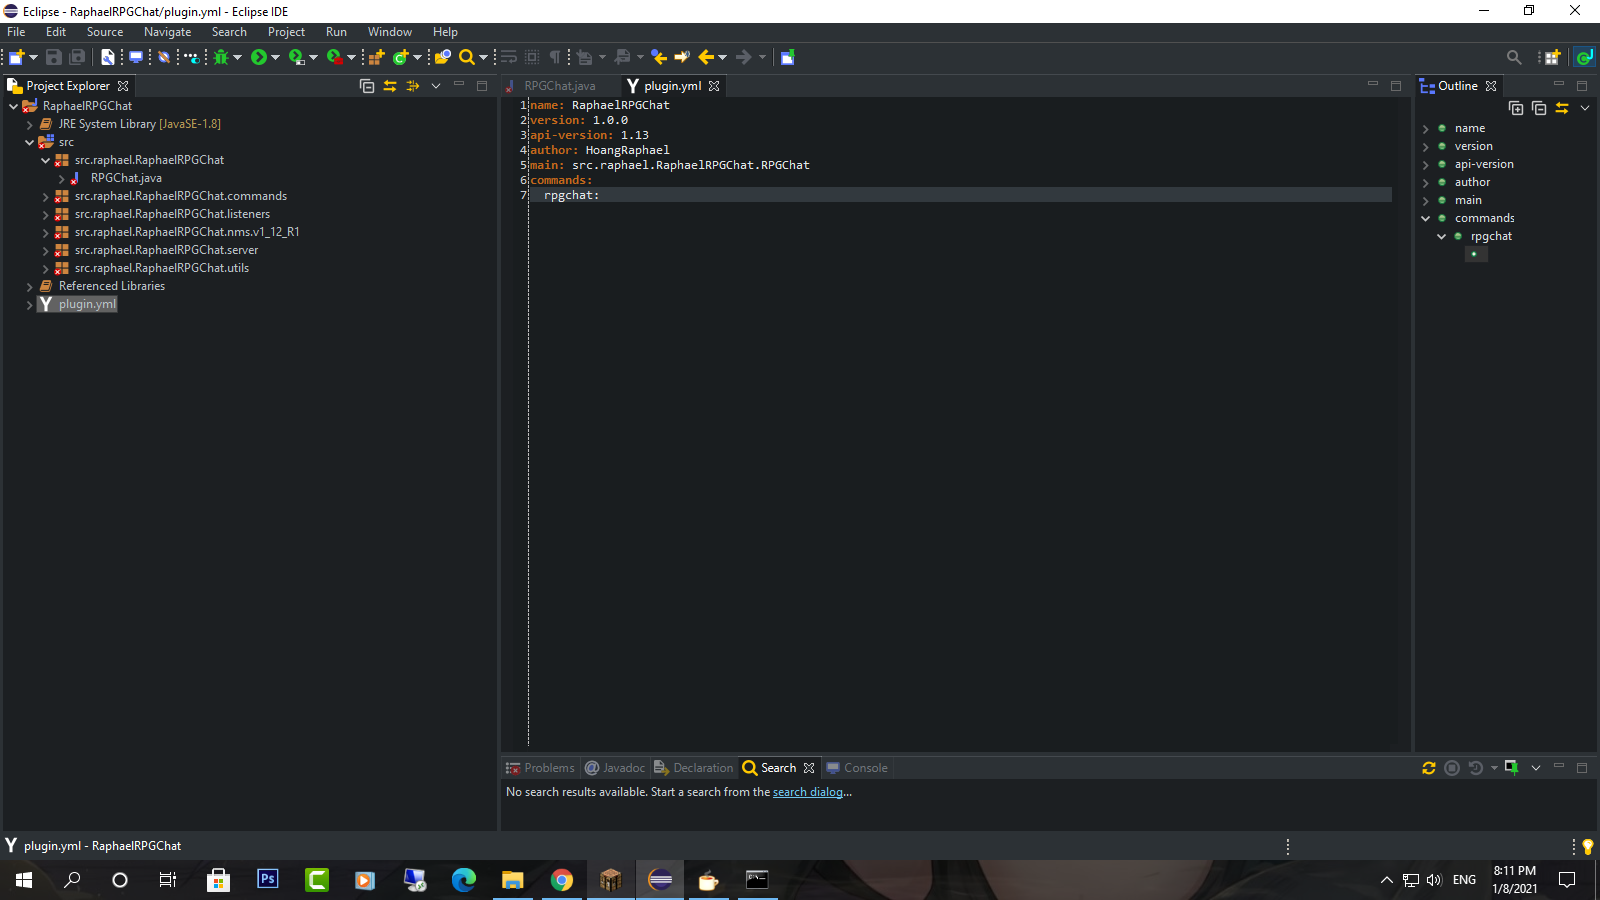Click the Eclipse icon in Windows taskbar
This screenshot has height=900, width=1600.
point(660,880)
